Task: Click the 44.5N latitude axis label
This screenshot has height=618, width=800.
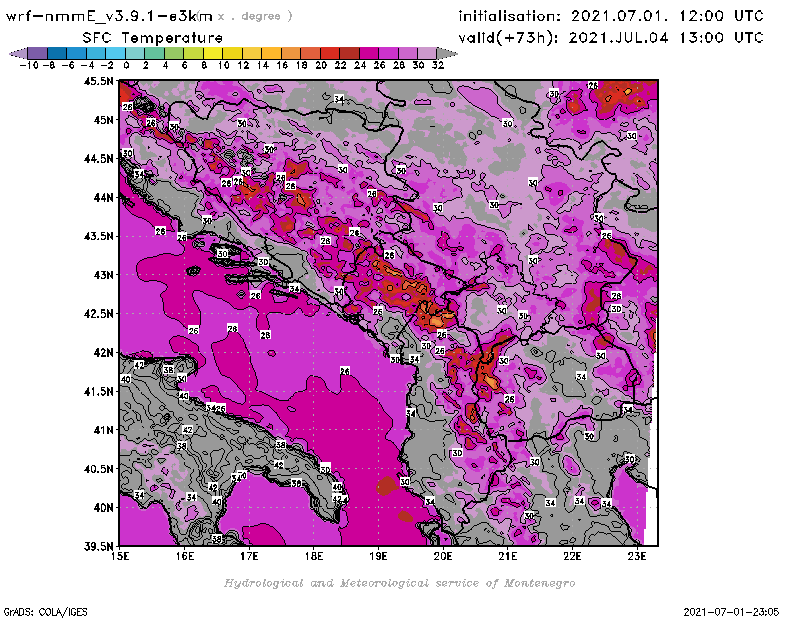Action: 98,159
